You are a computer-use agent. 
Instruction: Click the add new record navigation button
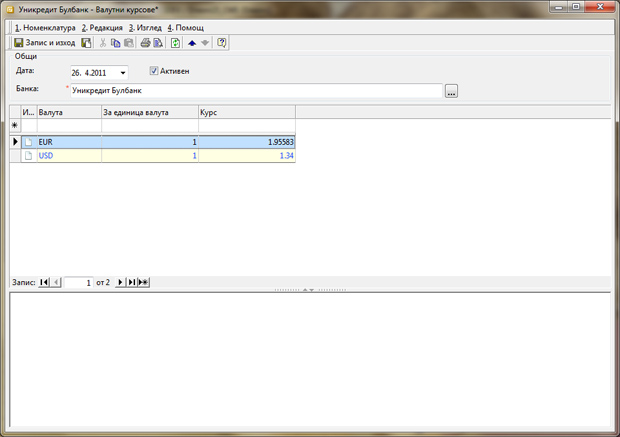tap(144, 282)
